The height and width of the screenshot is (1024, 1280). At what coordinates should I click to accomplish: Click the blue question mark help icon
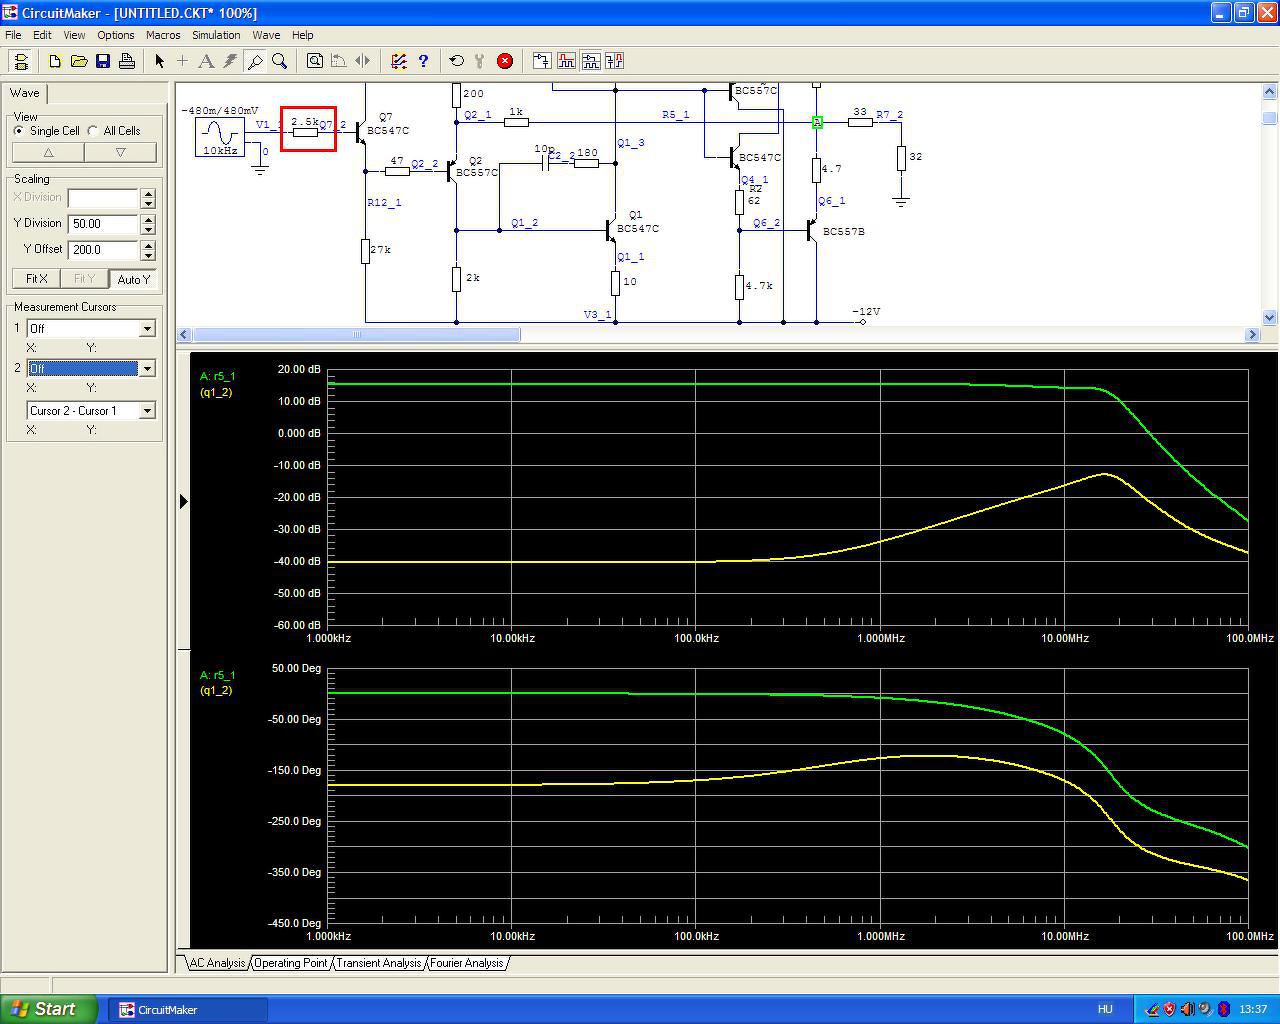click(423, 61)
